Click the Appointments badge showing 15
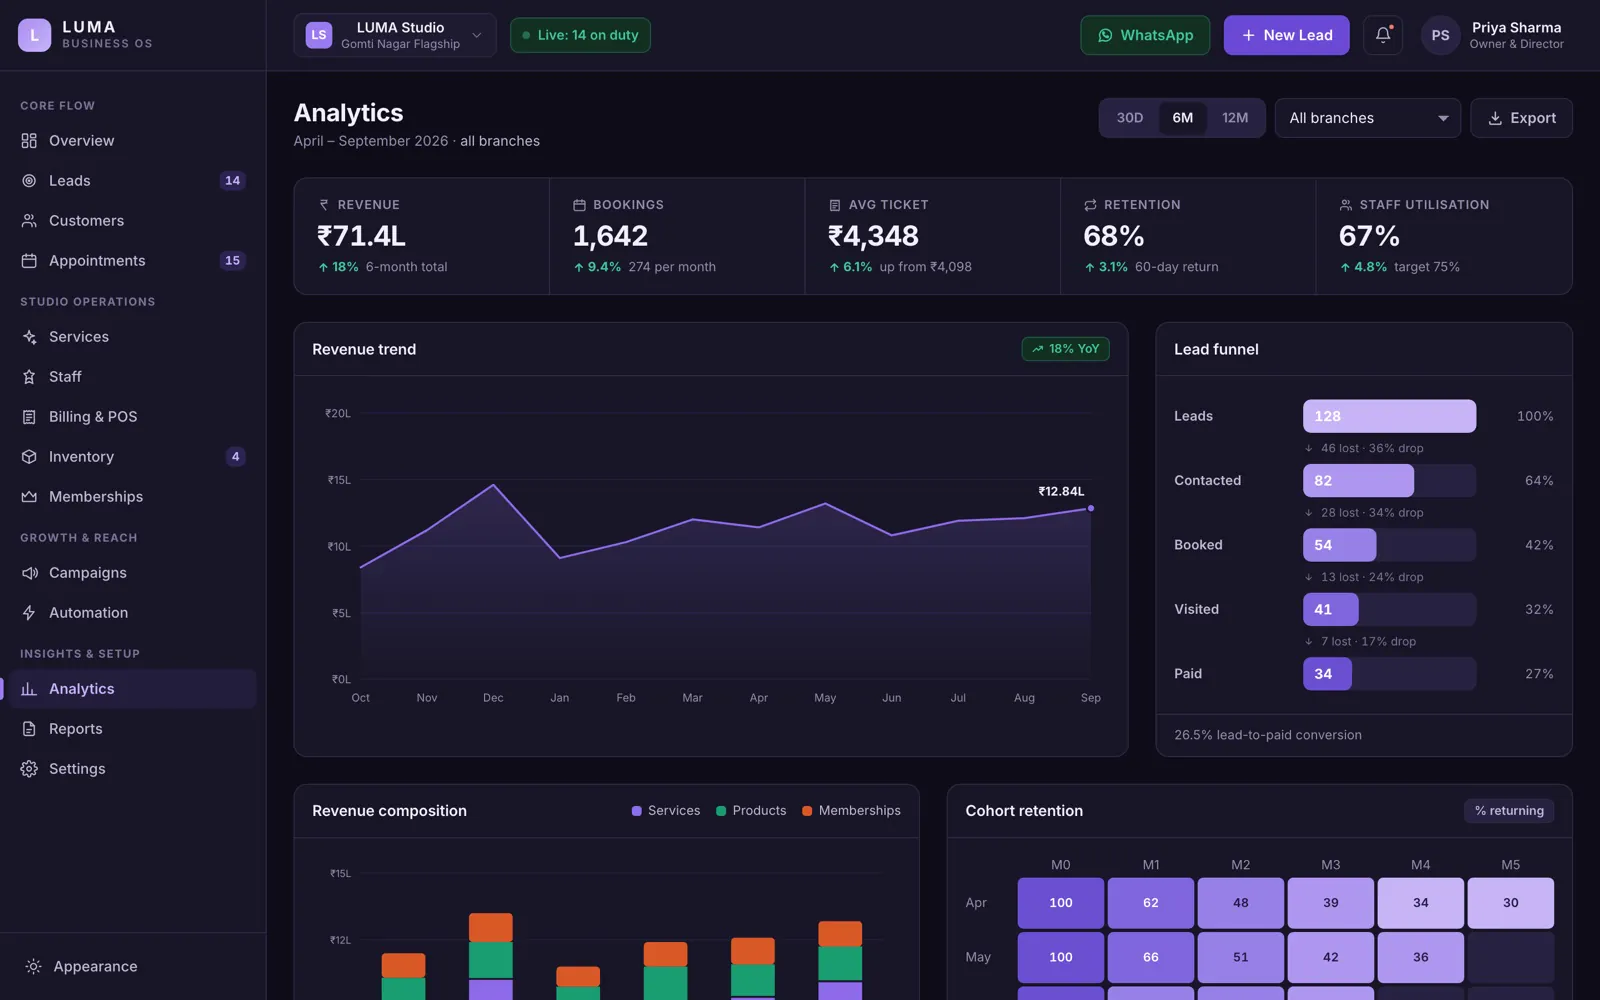The height and width of the screenshot is (1000, 1600). pos(232,261)
